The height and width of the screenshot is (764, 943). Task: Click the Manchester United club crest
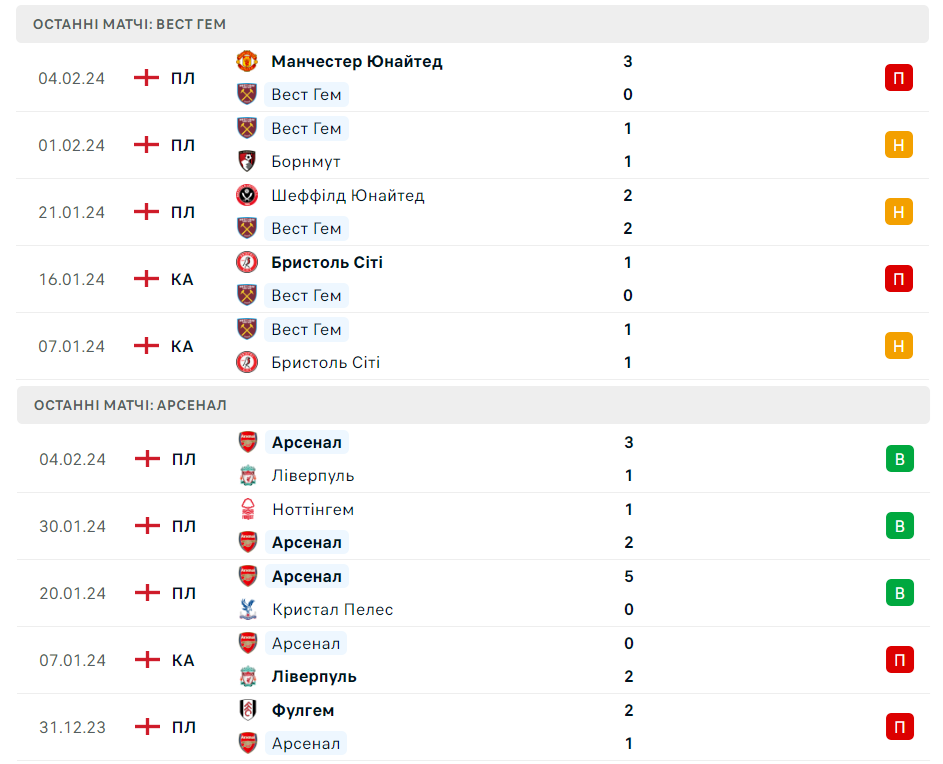247,61
